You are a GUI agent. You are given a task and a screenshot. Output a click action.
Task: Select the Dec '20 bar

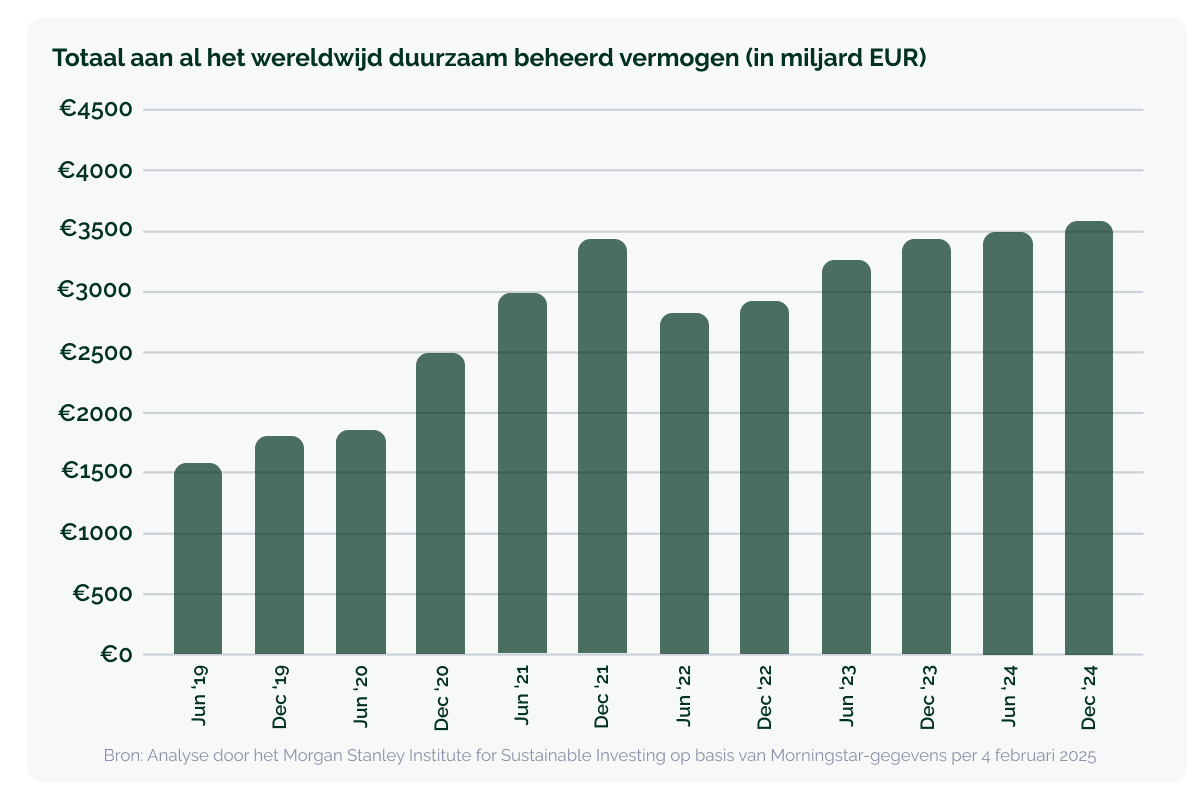point(441,504)
